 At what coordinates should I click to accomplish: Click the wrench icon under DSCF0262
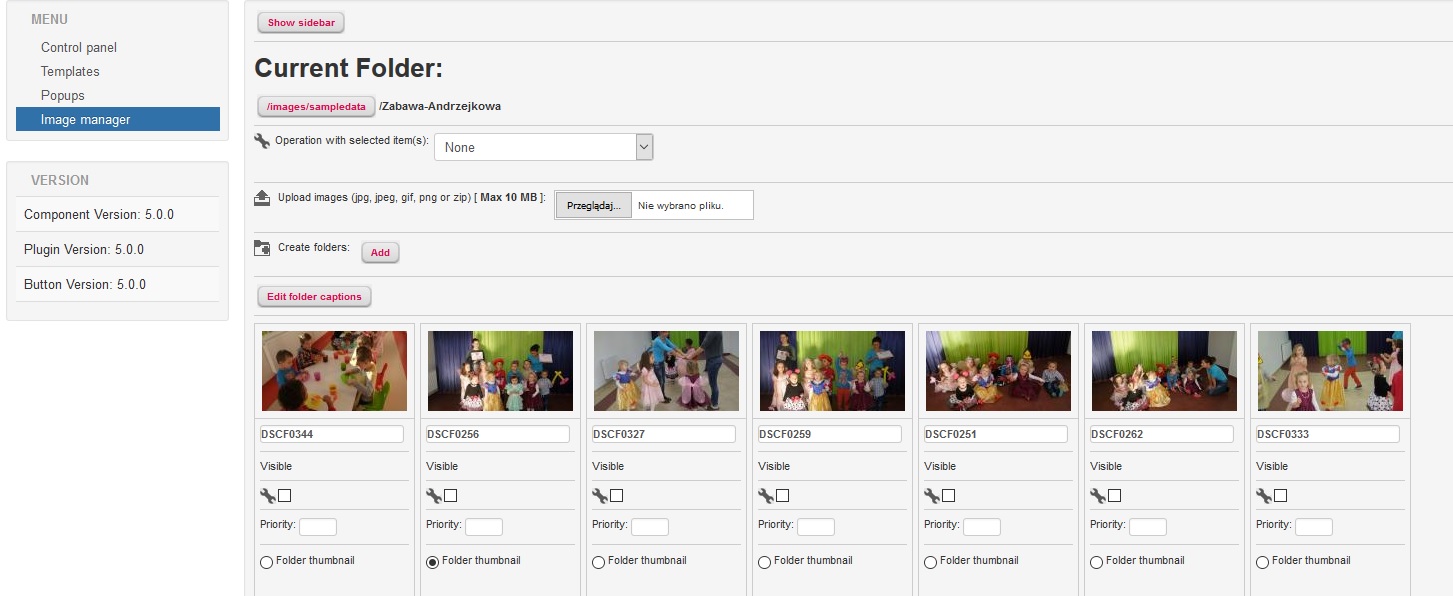coord(1098,495)
